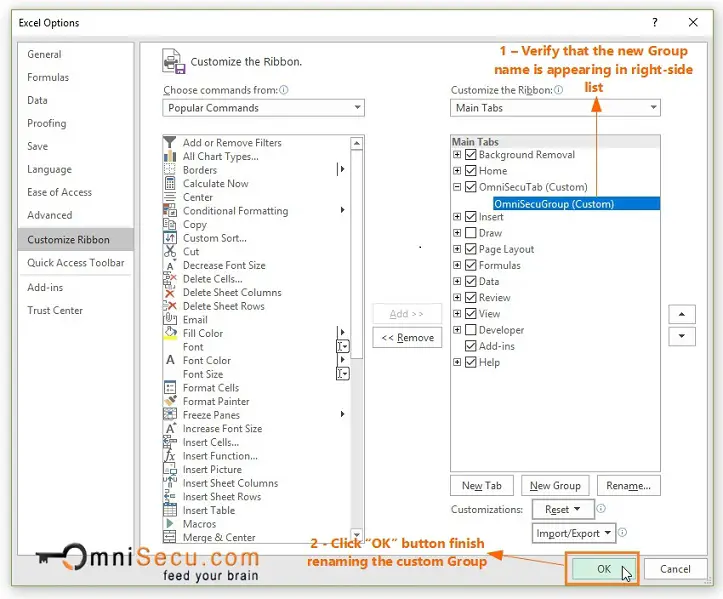Toggle the OmniSecuTab (Custom) checkbox

point(470,187)
